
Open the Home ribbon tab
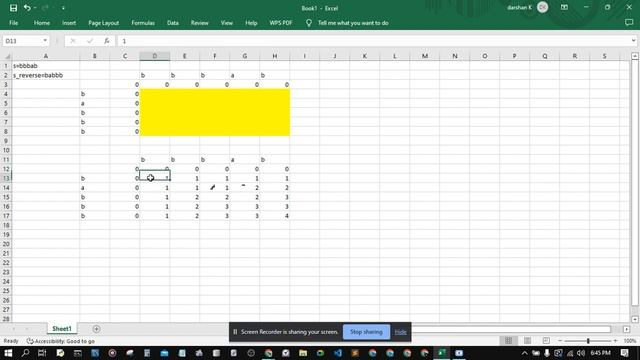(x=42, y=23)
